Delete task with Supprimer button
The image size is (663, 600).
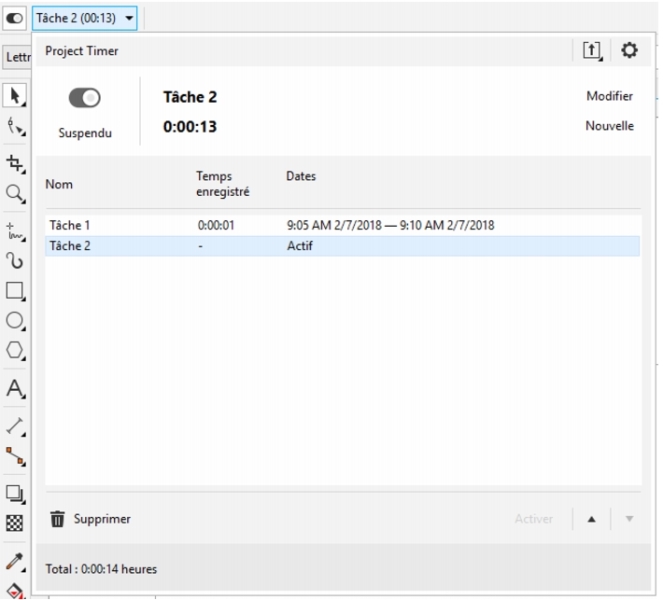click(x=90, y=519)
